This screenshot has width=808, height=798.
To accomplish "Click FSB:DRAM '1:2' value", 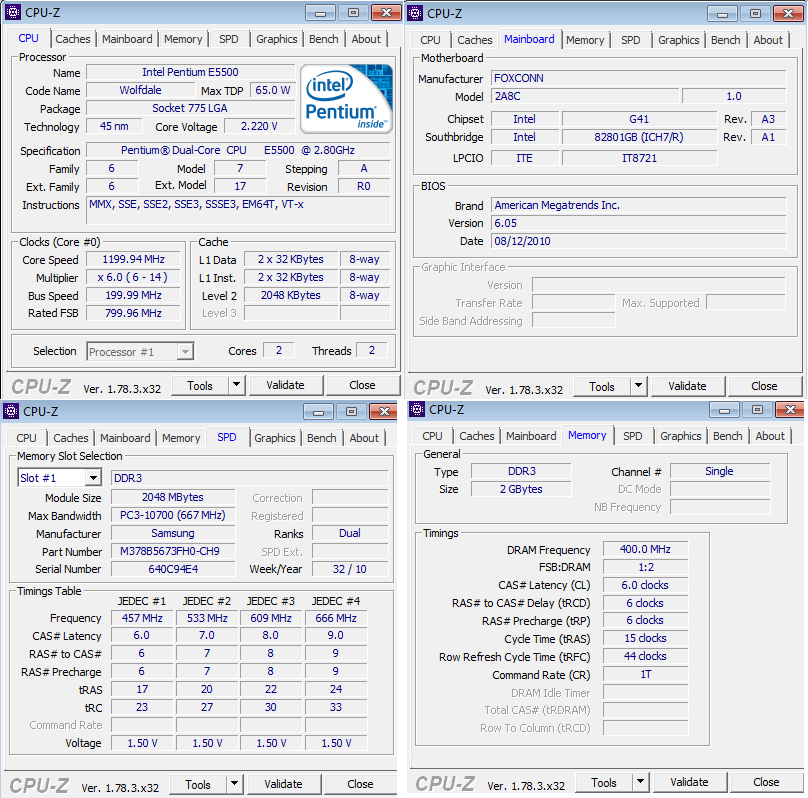I will click(x=645, y=567).
